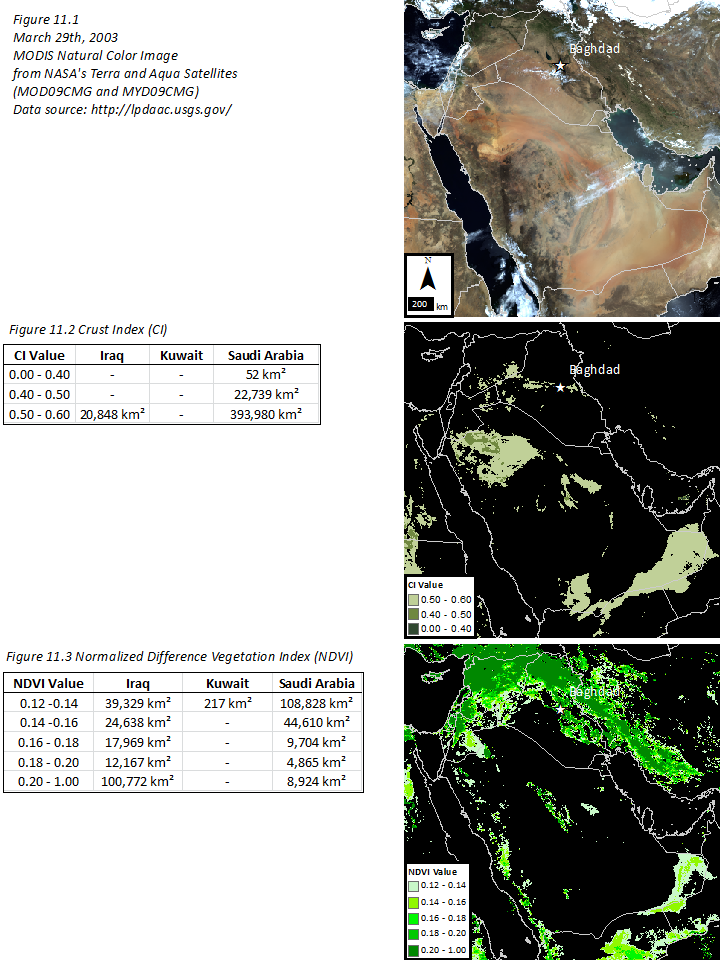Click the '9,704 km²' table cell
Screen dimensions: 720x960
[317, 742]
